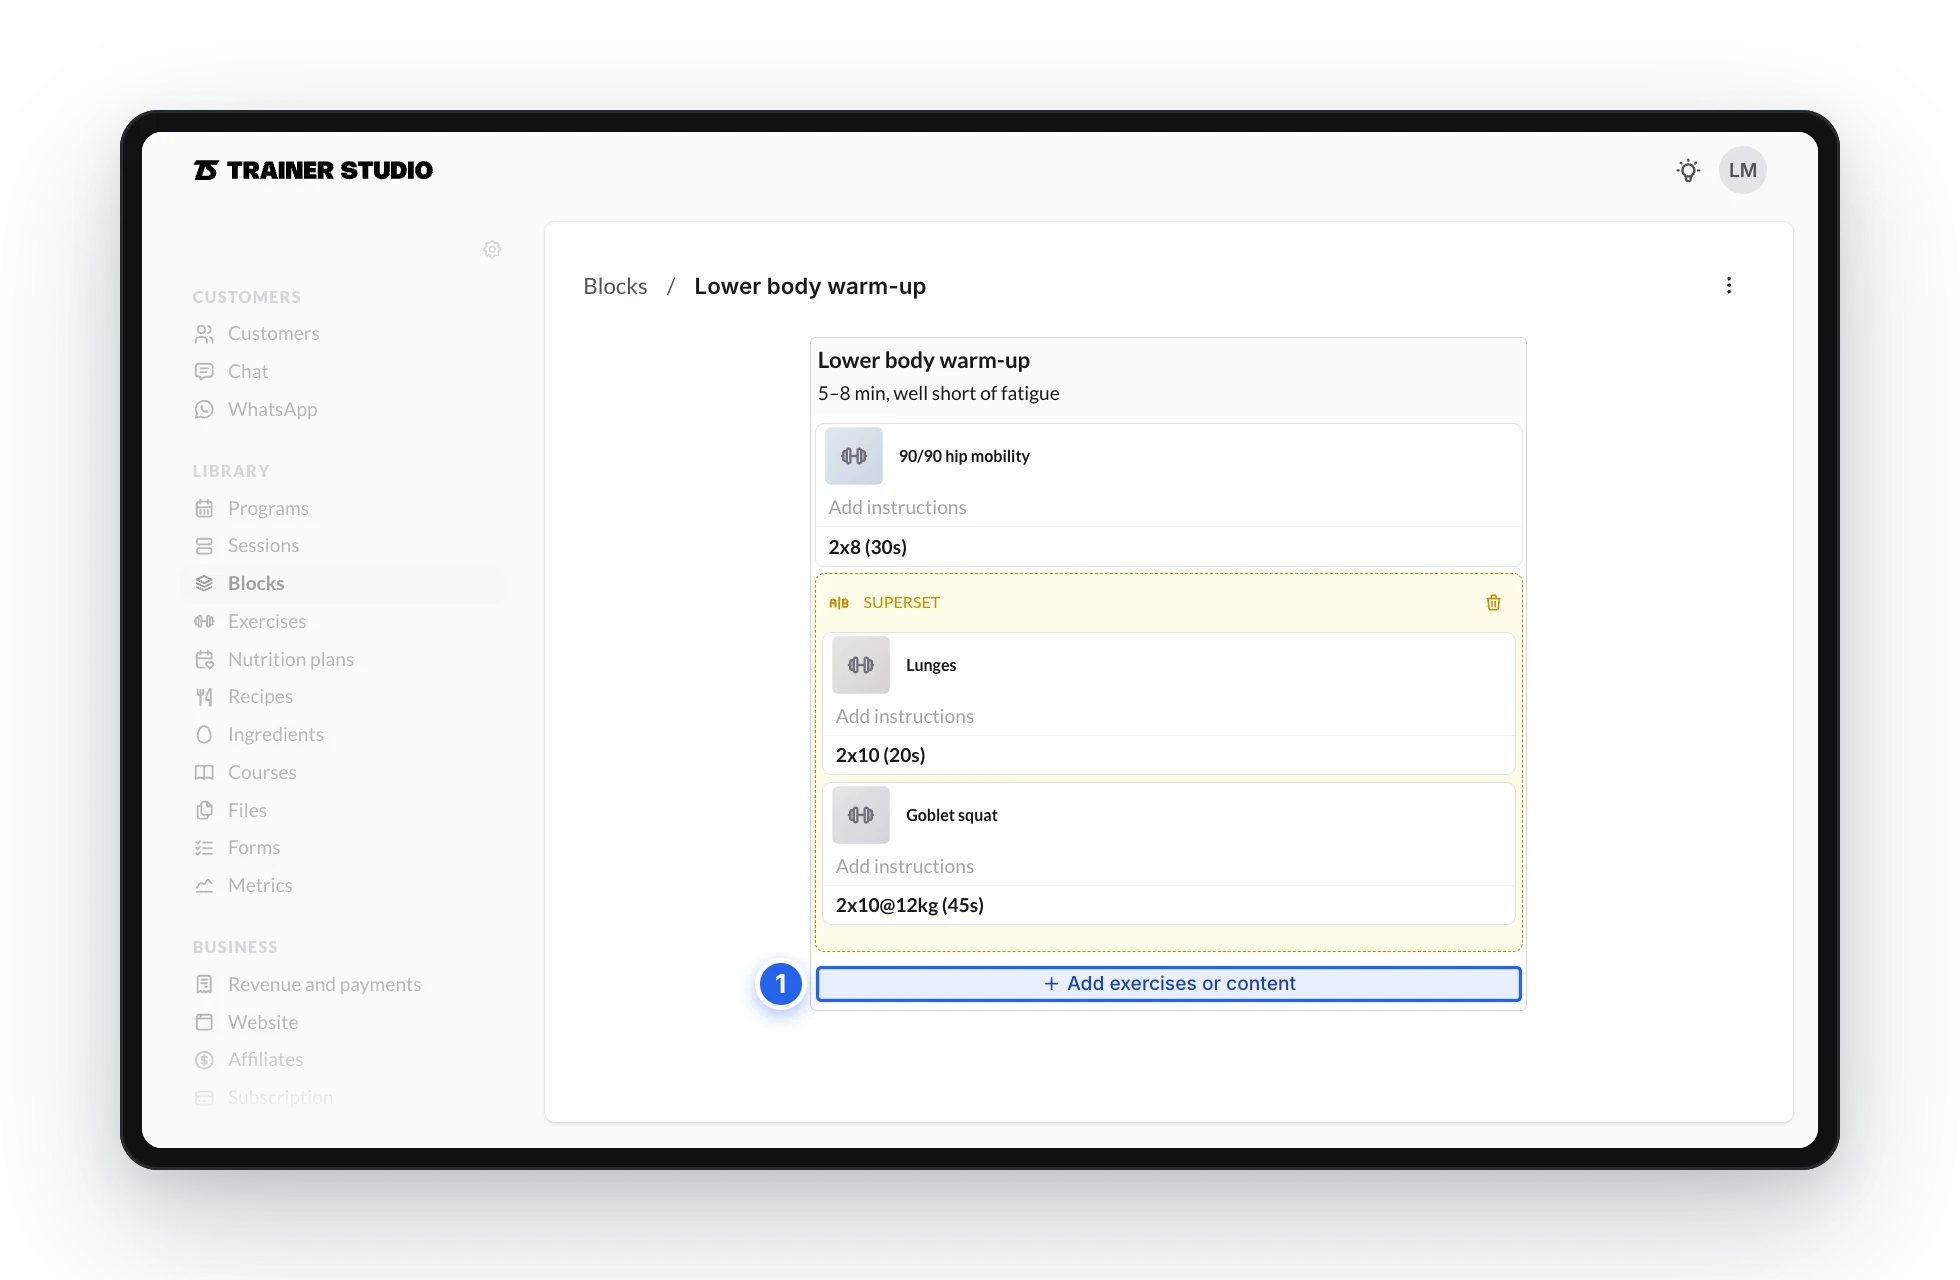Open the block three-dot options menu
The image size is (1960, 1280).
(x=1728, y=286)
